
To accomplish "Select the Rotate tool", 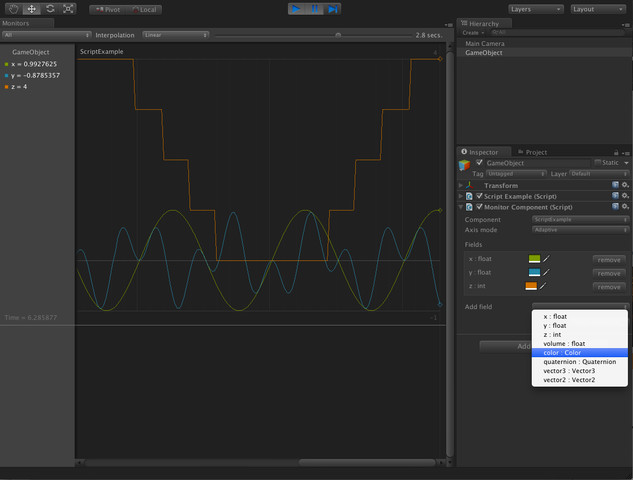I will 50,9.
